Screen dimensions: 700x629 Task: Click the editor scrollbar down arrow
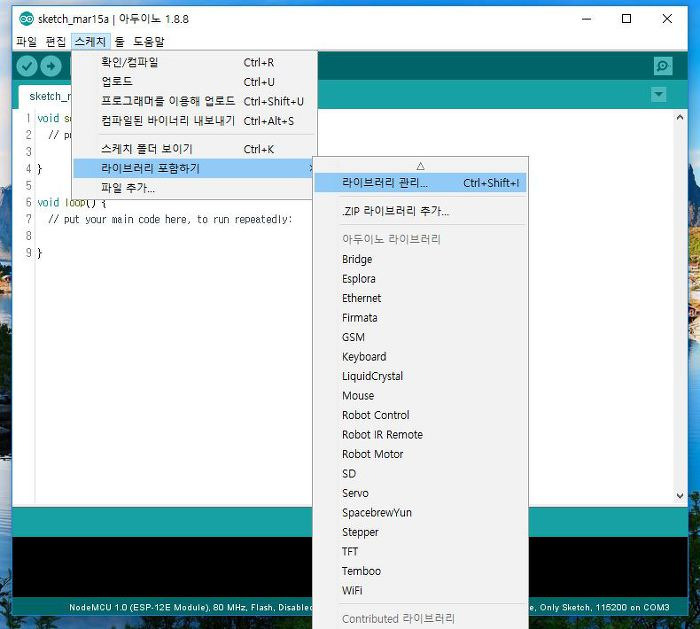(x=679, y=496)
